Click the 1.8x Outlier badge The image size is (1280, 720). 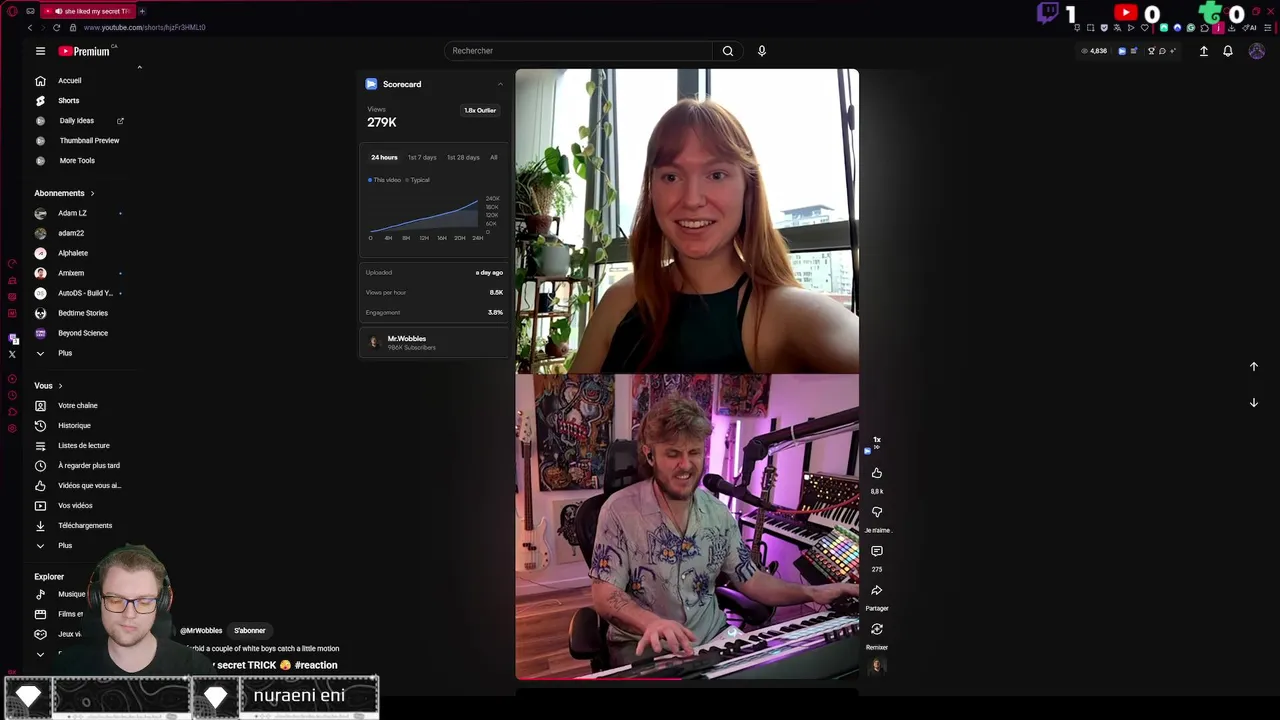tap(480, 110)
